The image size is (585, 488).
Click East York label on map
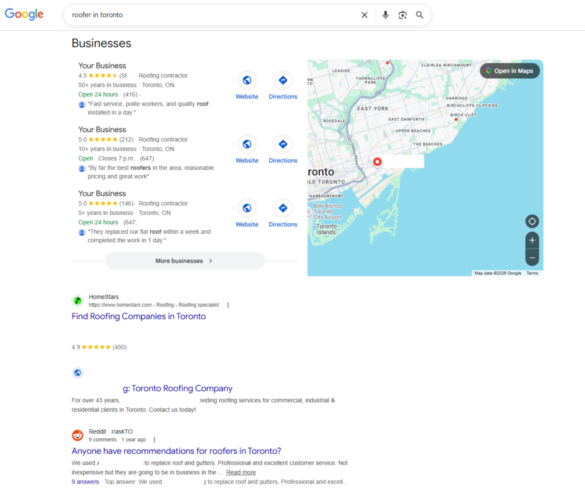[373, 108]
